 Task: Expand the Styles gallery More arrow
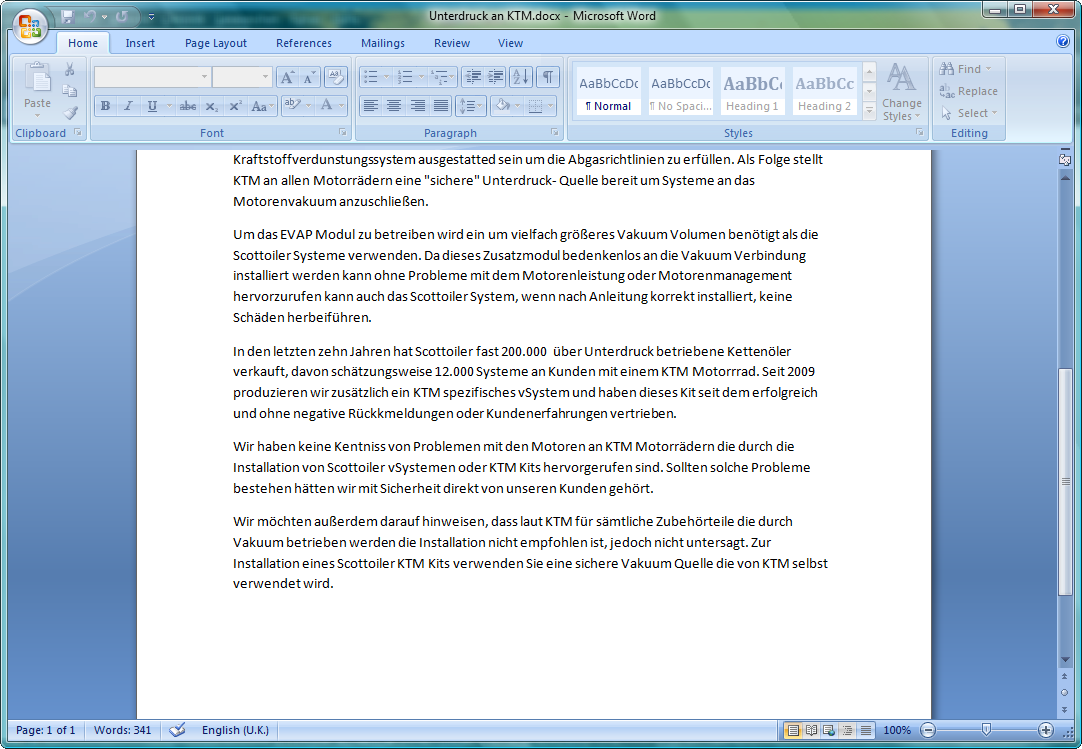click(x=869, y=113)
